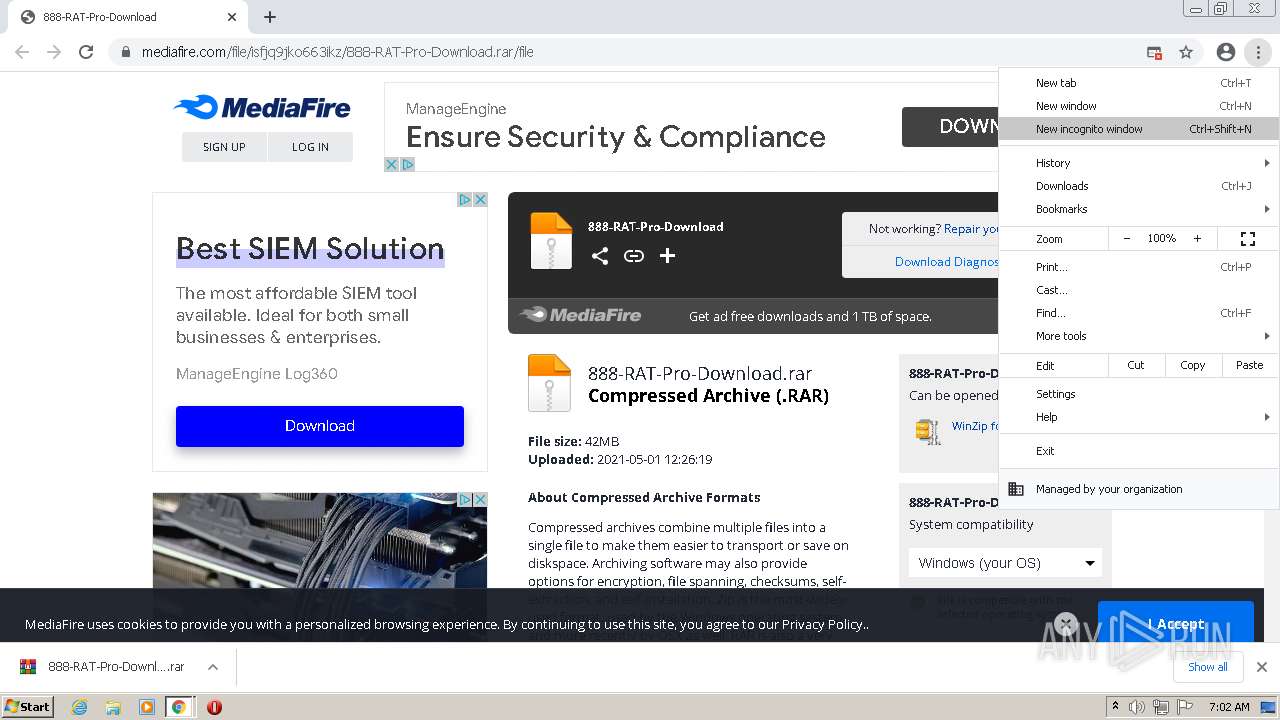Click the share icon under the file name

tap(600, 256)
